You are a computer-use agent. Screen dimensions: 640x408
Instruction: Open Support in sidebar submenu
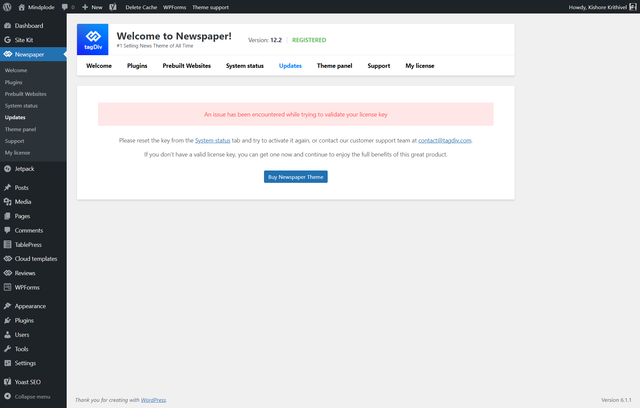click(15, 141)
